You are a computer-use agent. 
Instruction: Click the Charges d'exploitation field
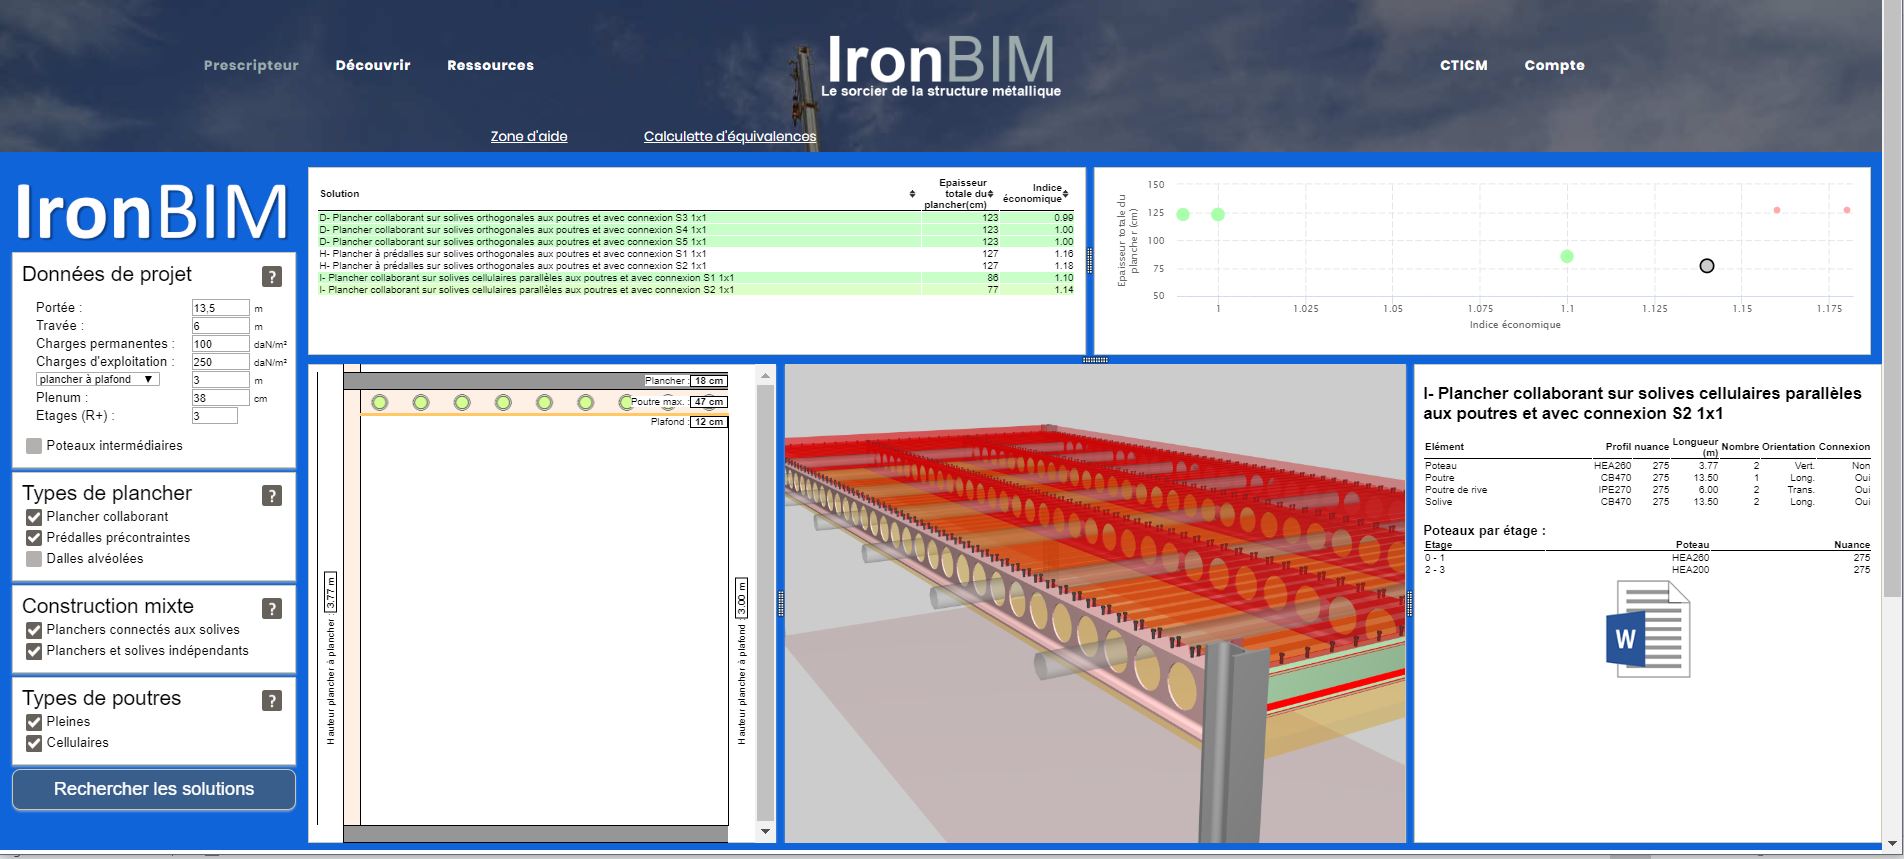[x=221, y=362]
